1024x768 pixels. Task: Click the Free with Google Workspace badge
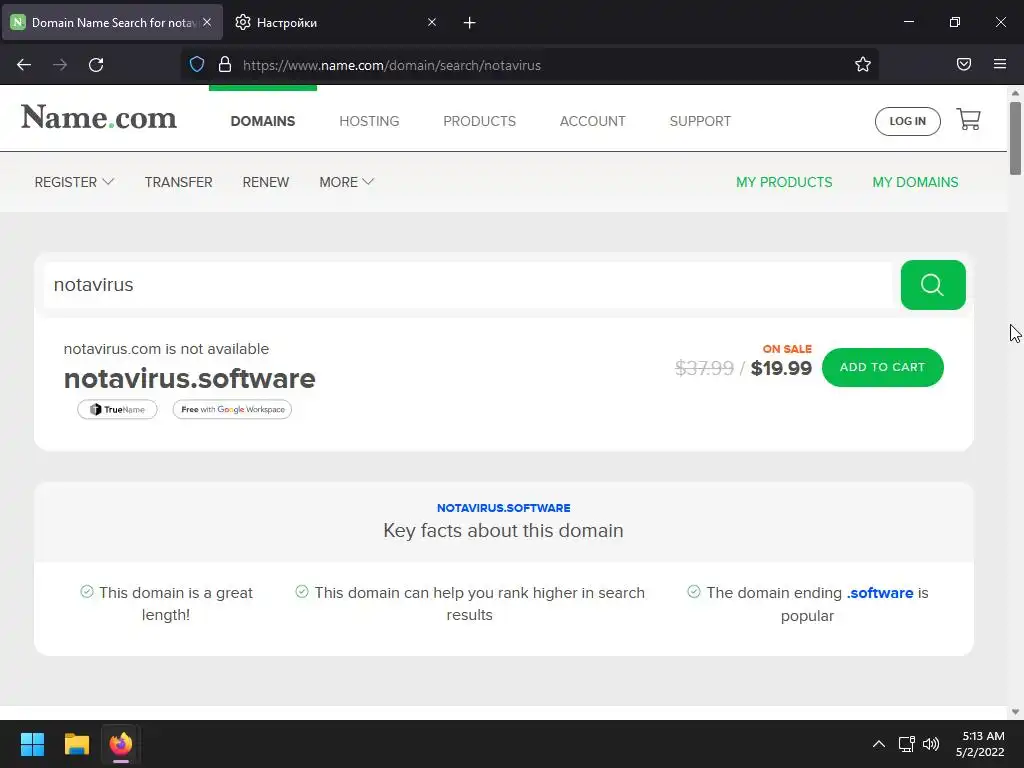coord(232,409)
